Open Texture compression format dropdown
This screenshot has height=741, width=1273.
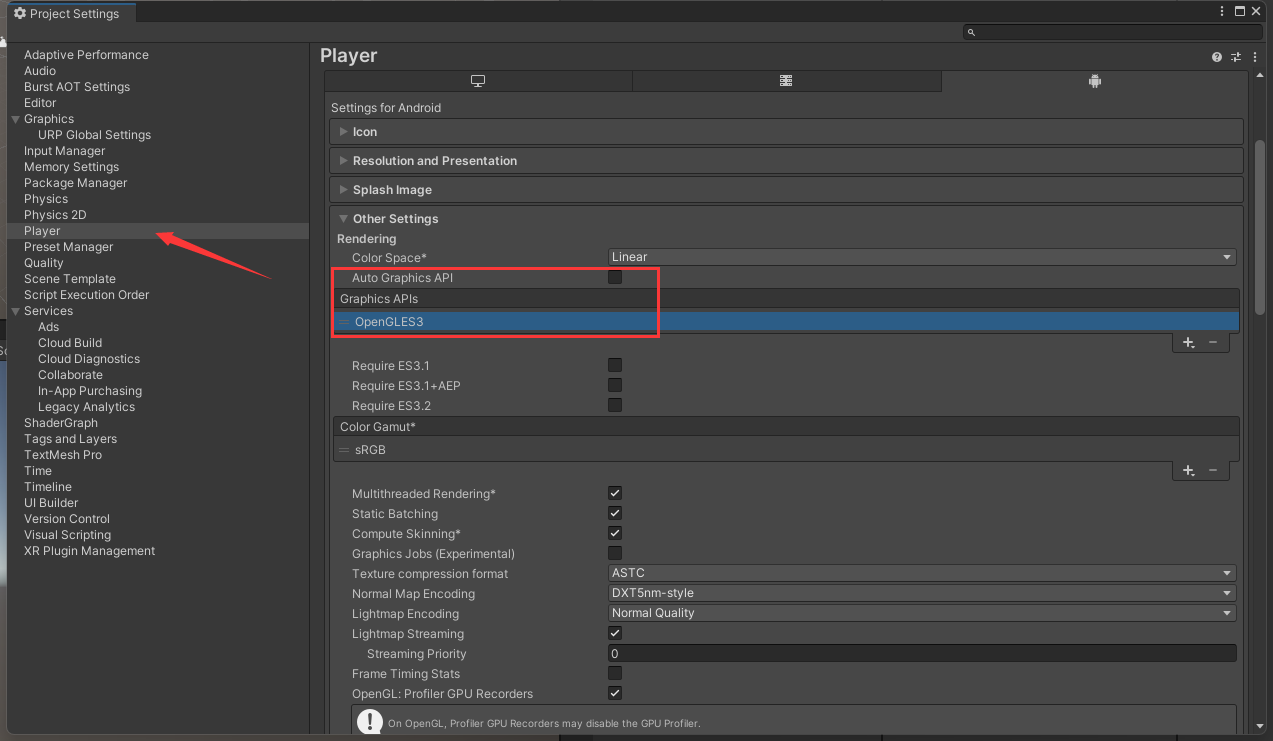click(922, 573)
